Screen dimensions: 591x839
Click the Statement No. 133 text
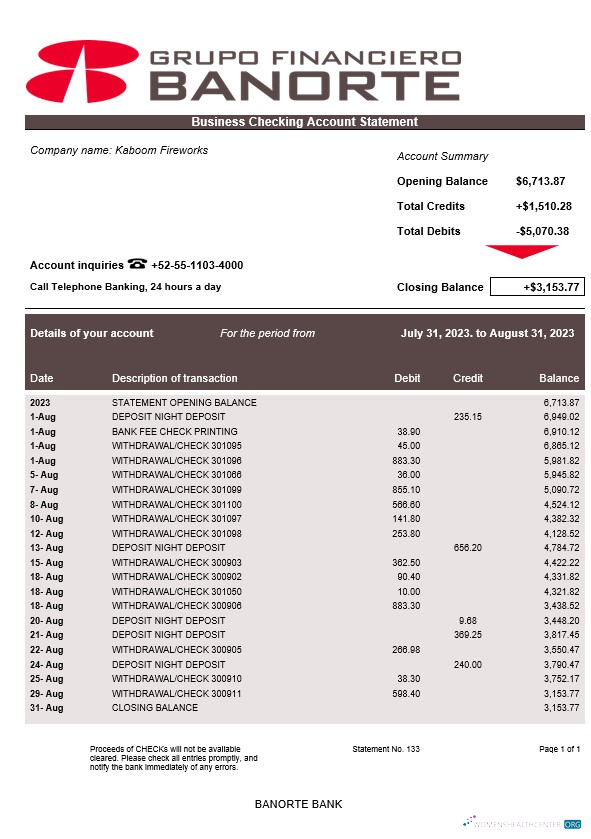tap(386, 749)
